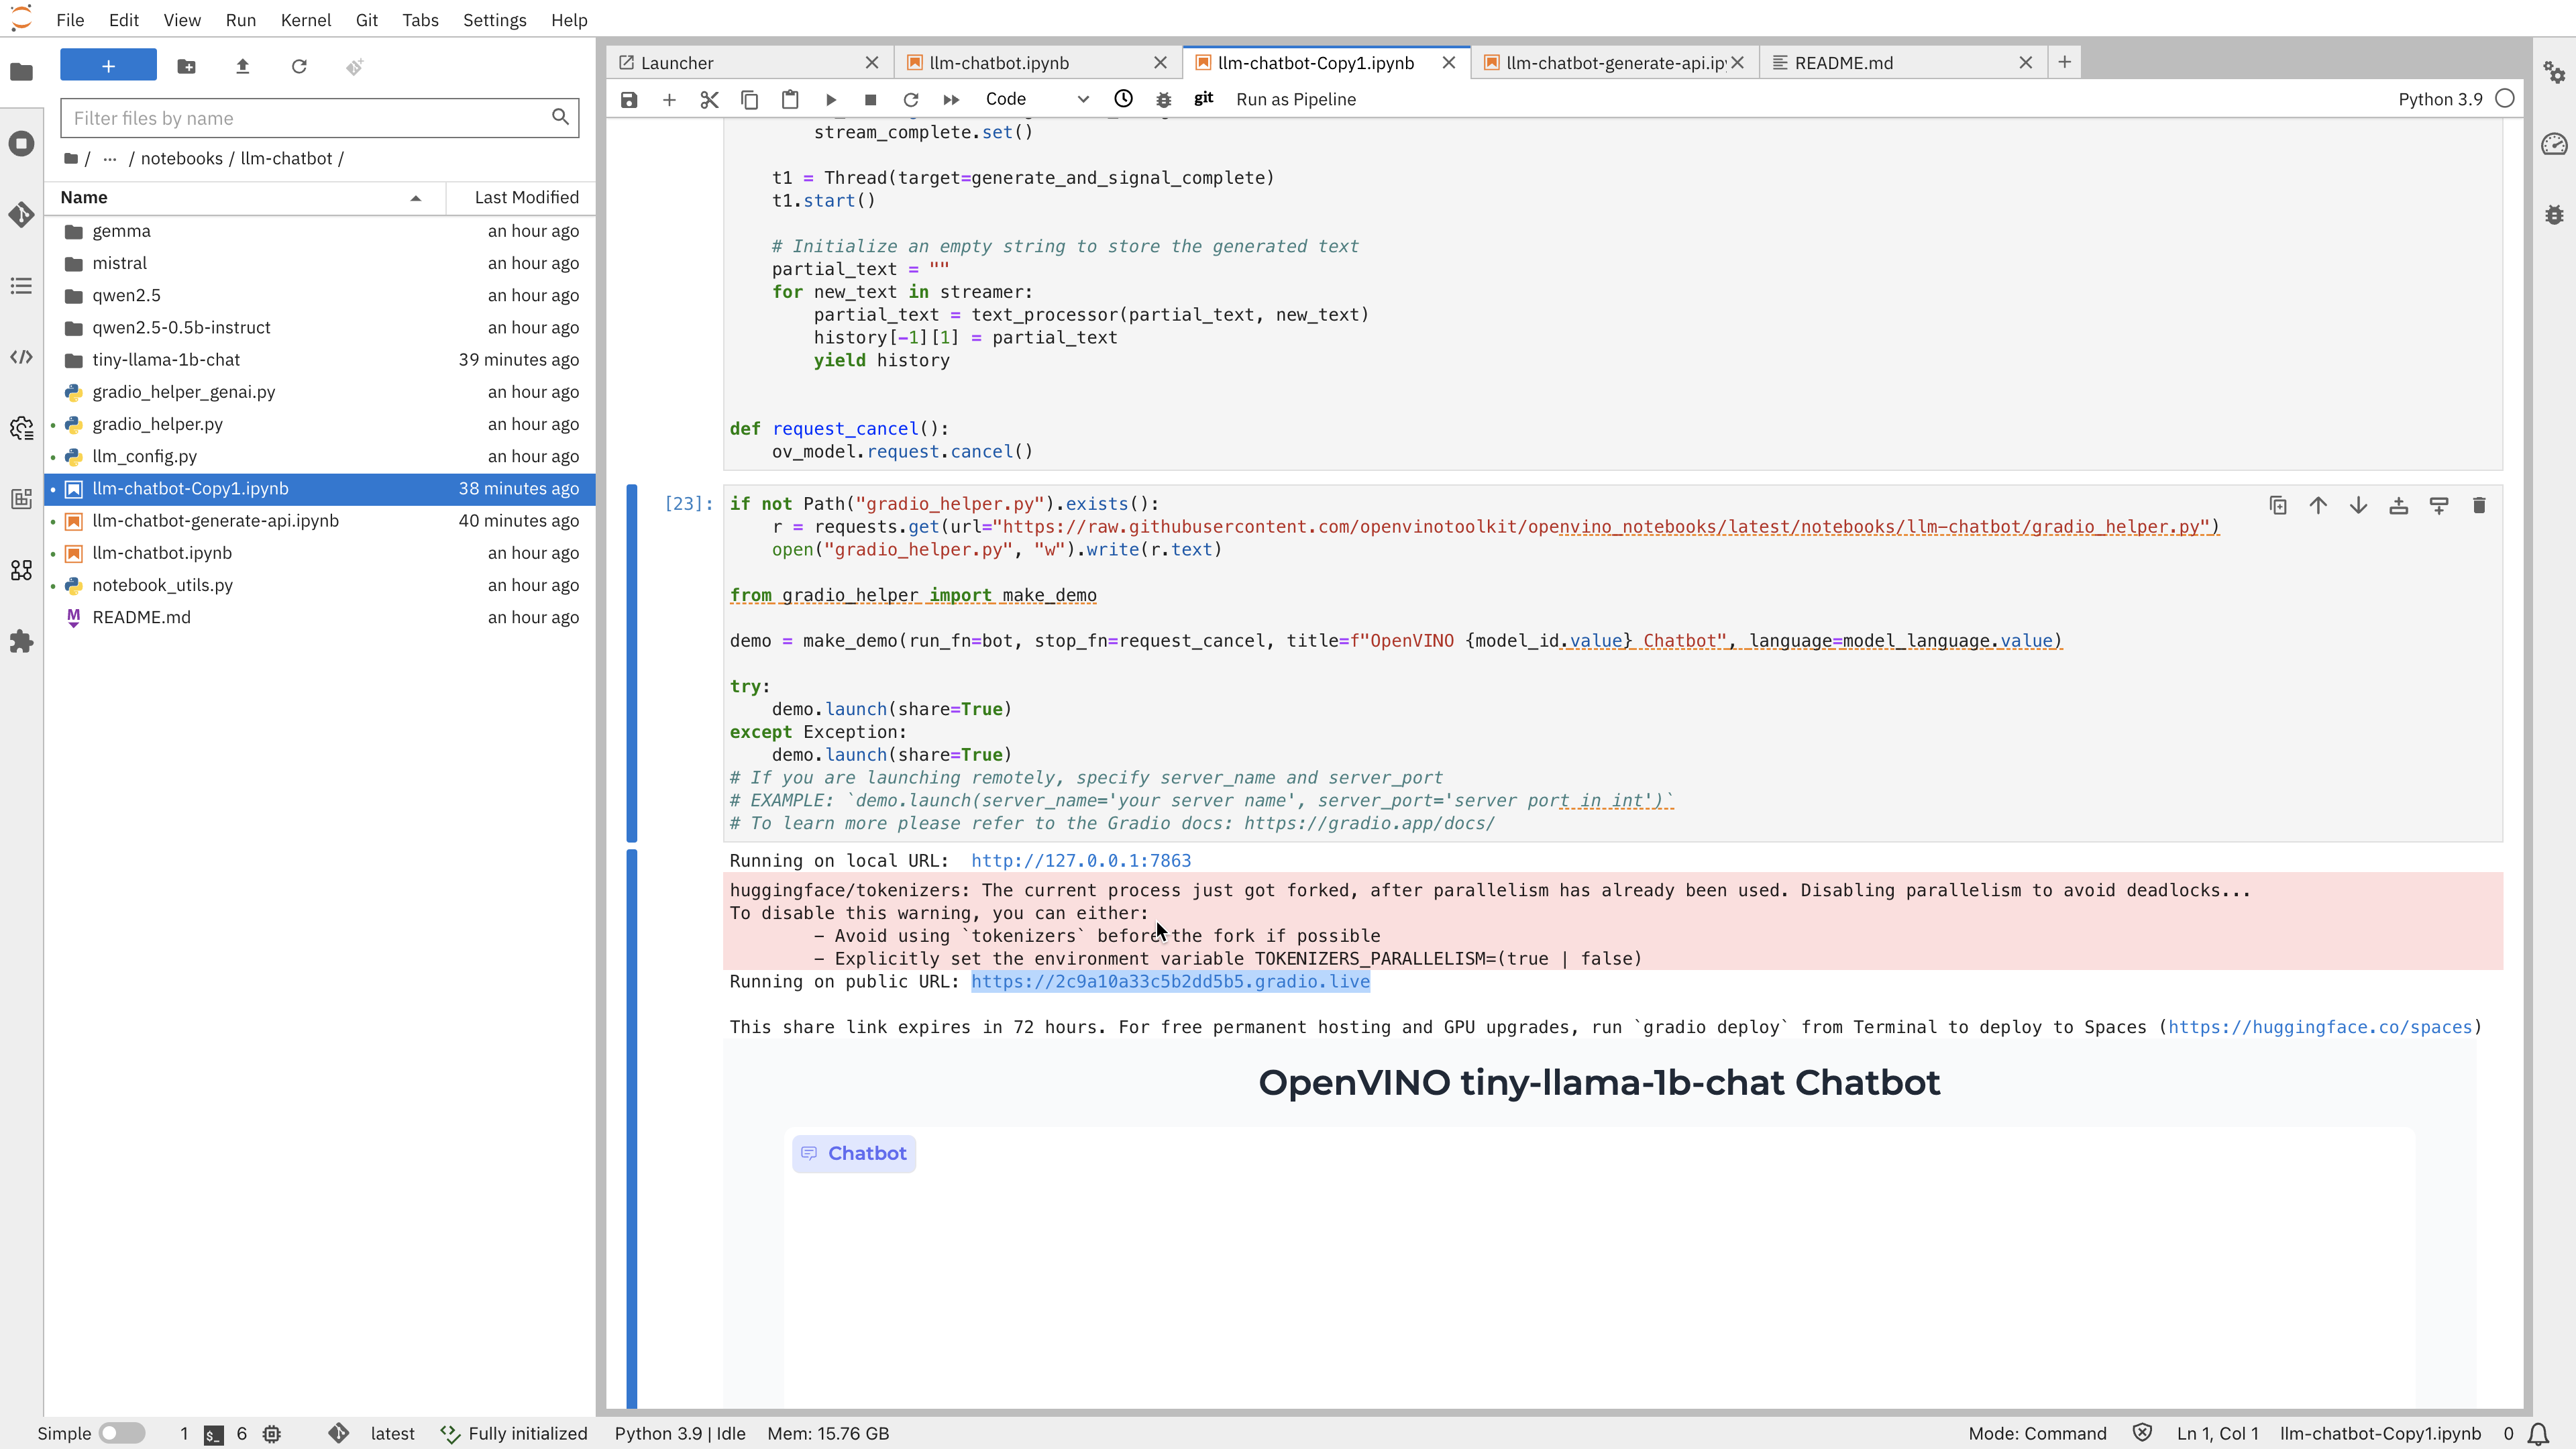Click the upload files icon
This screenshot has width=2576, height=1449.
tap(242, 66)
